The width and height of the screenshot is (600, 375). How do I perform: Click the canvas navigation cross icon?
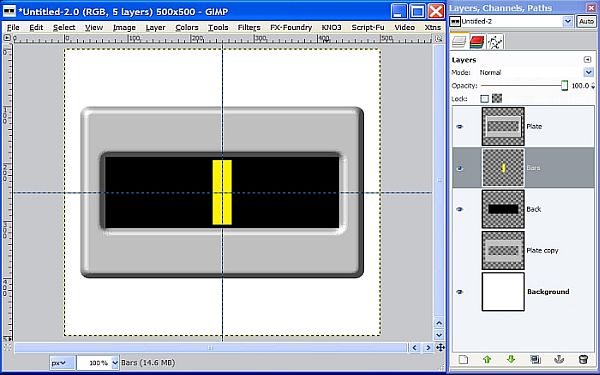pos(440,347)
